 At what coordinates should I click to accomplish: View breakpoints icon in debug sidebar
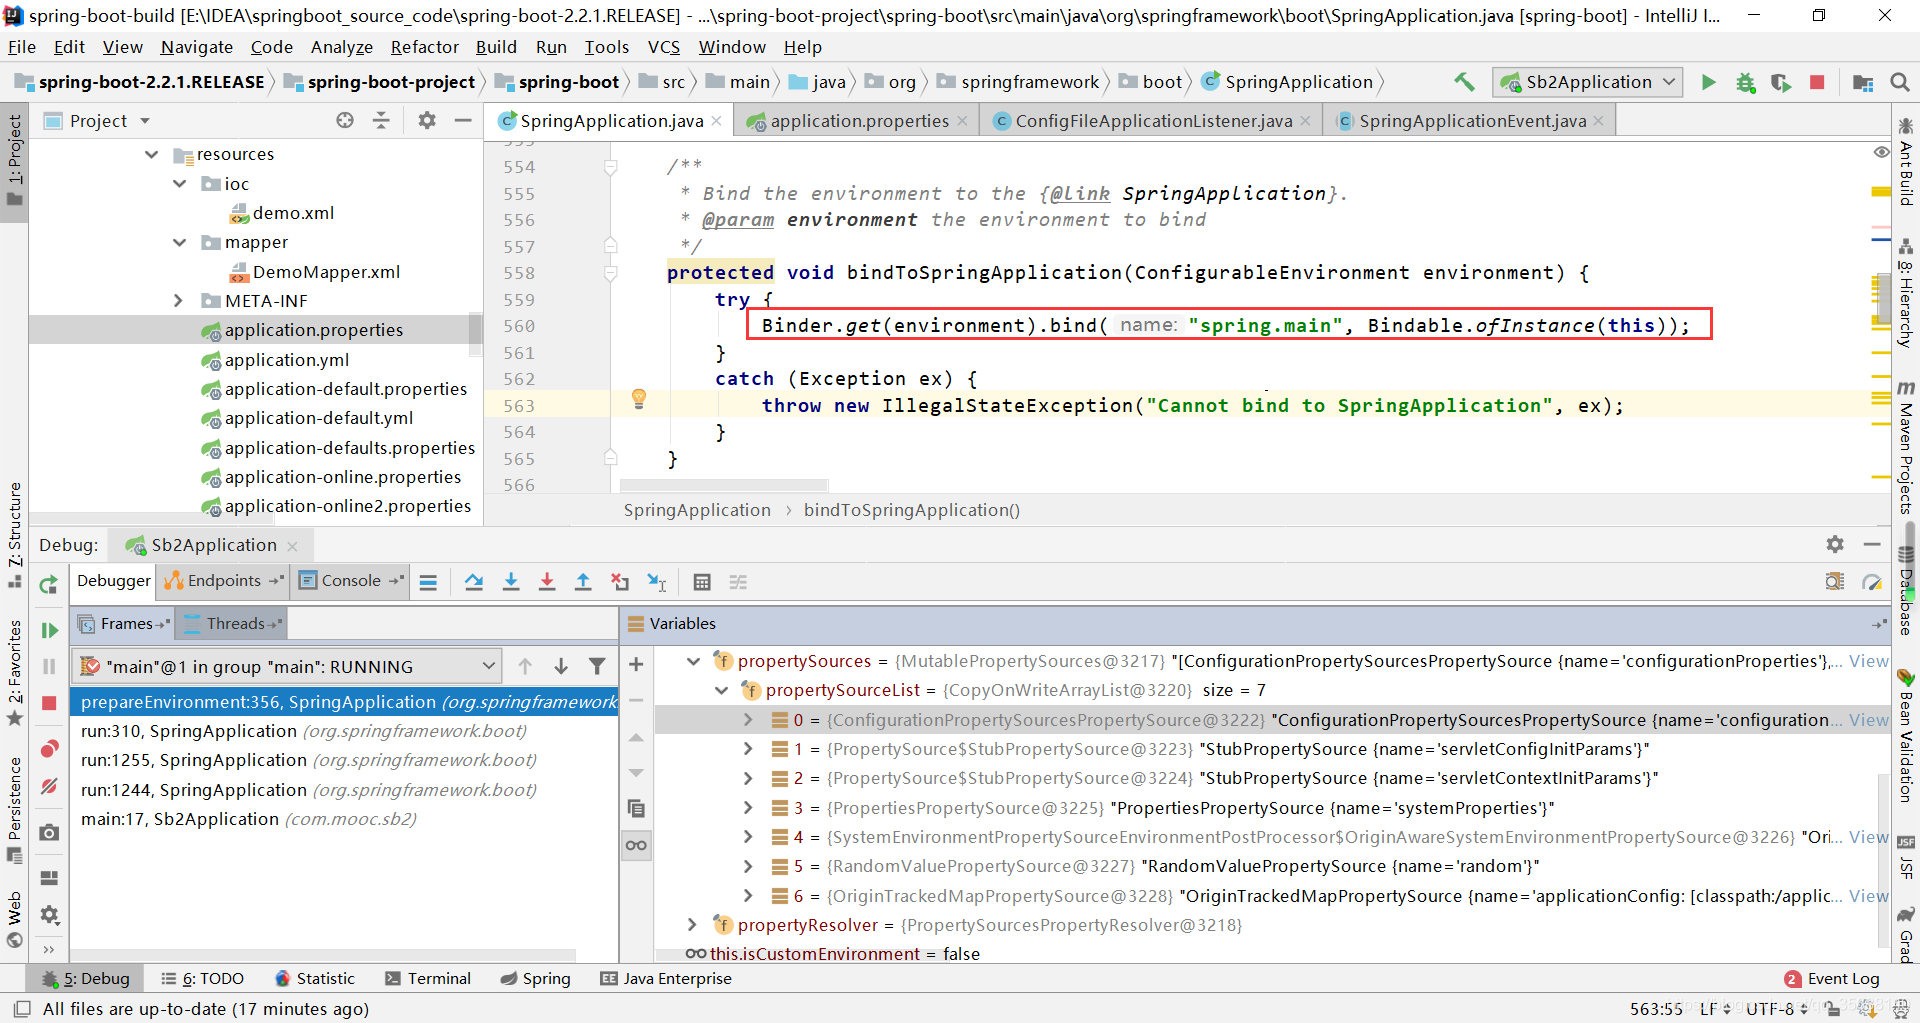[48, 750]
